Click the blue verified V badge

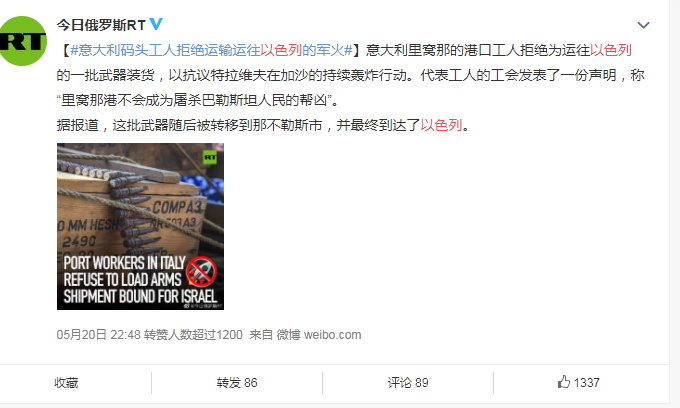156,24
